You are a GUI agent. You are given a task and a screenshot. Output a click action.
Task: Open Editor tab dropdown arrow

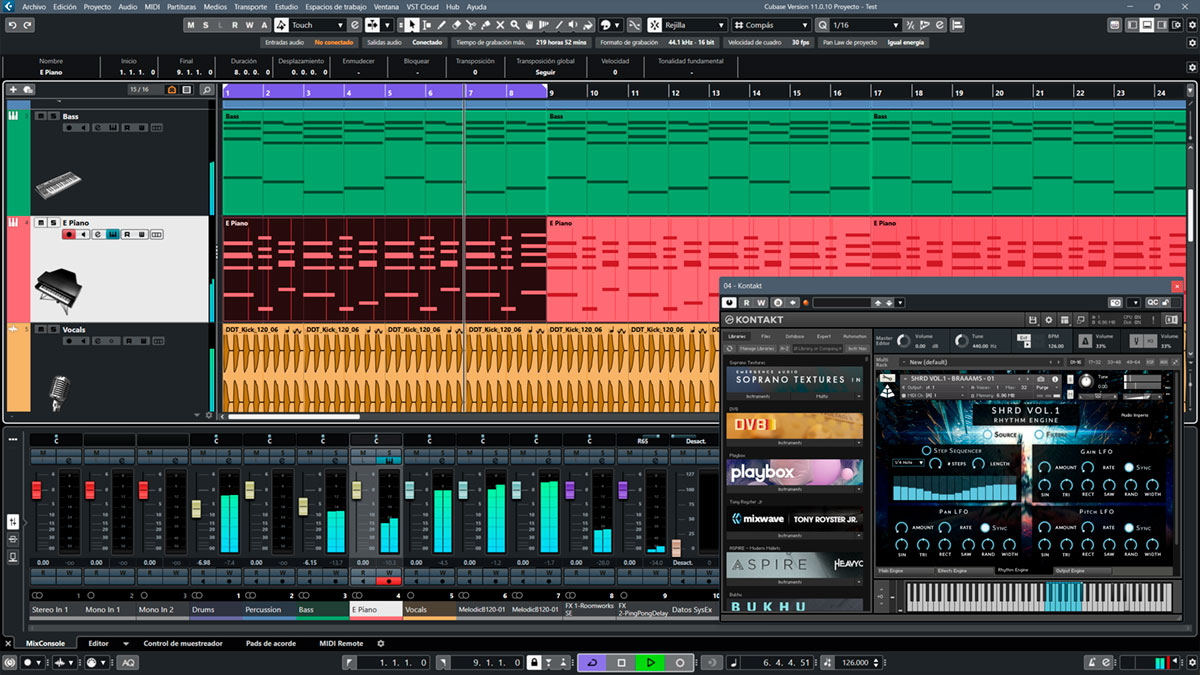pos(126,644)
